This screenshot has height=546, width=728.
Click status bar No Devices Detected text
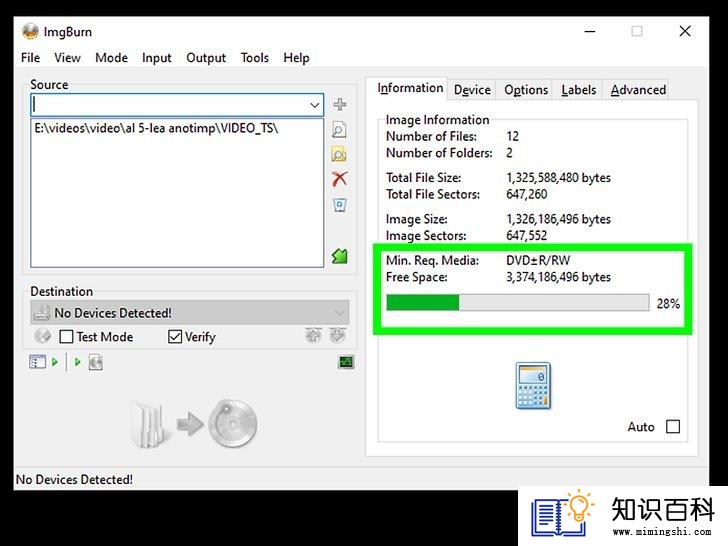(74, 479)
